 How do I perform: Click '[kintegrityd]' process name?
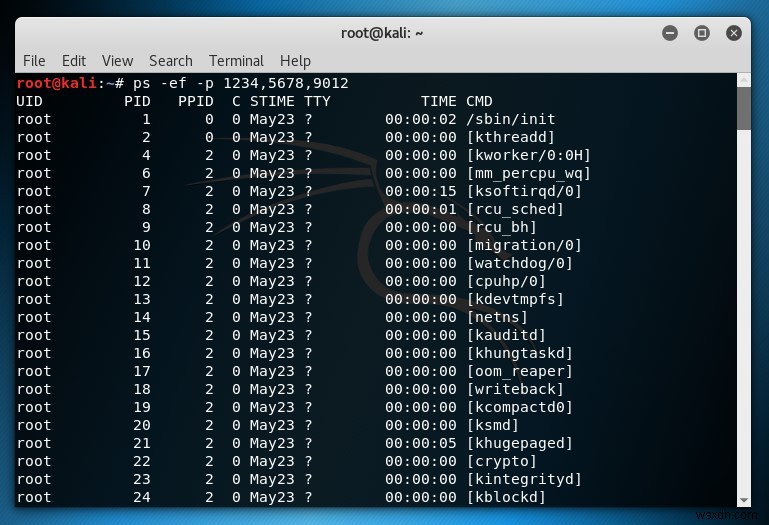click(x=524, y=479)
